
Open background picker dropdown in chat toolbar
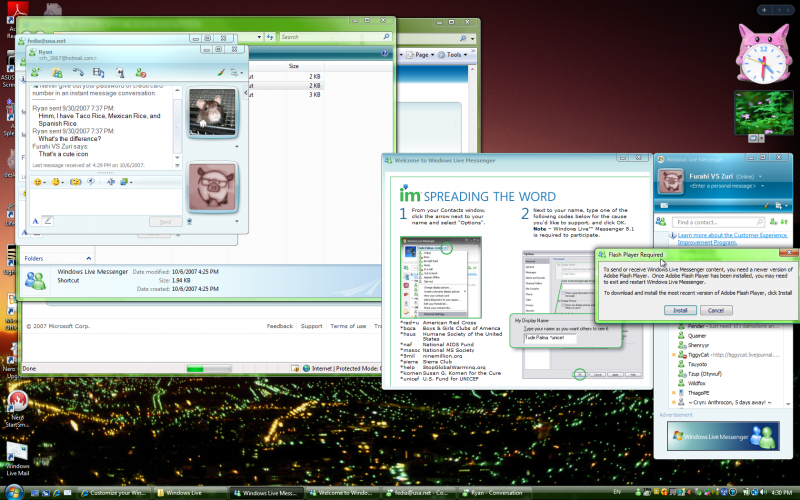coord(131,182)
